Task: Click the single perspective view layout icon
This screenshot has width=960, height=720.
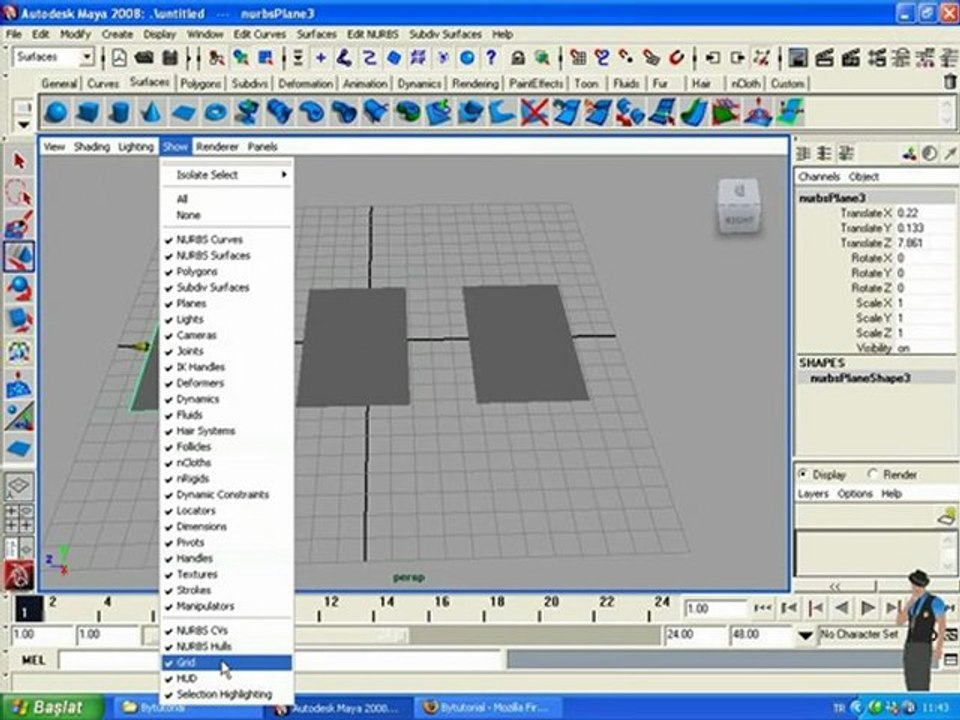Action: pos(19,486)
